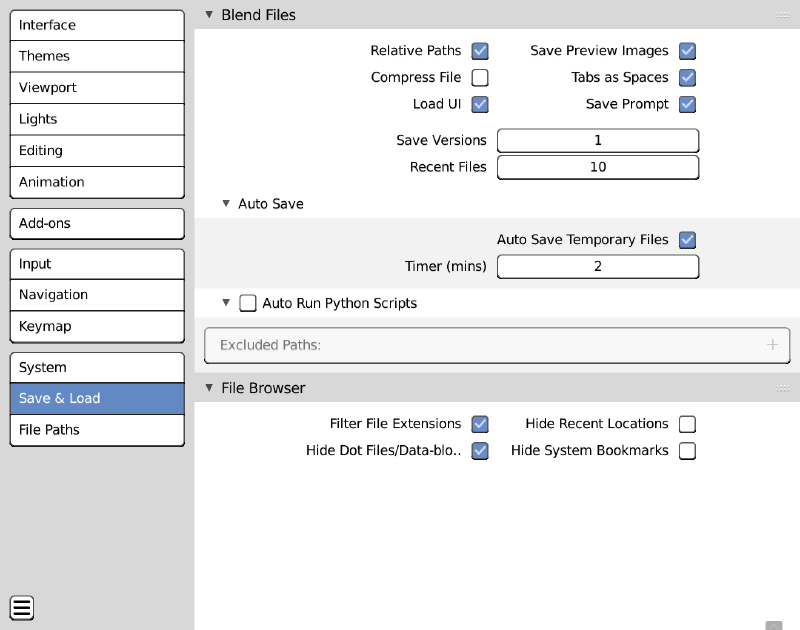Open the Add-ons preferences section
Screen dimensions: 800x630
tap(97, 223)
